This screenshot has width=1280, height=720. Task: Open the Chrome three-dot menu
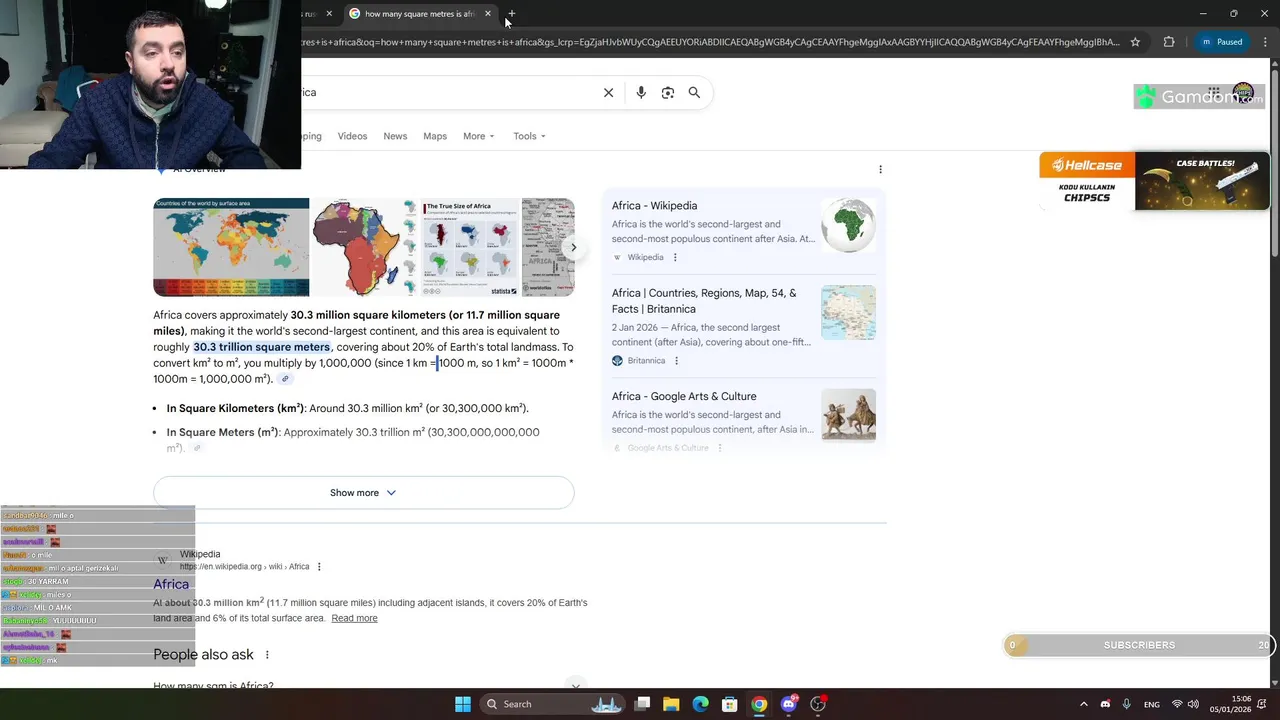1264,42
